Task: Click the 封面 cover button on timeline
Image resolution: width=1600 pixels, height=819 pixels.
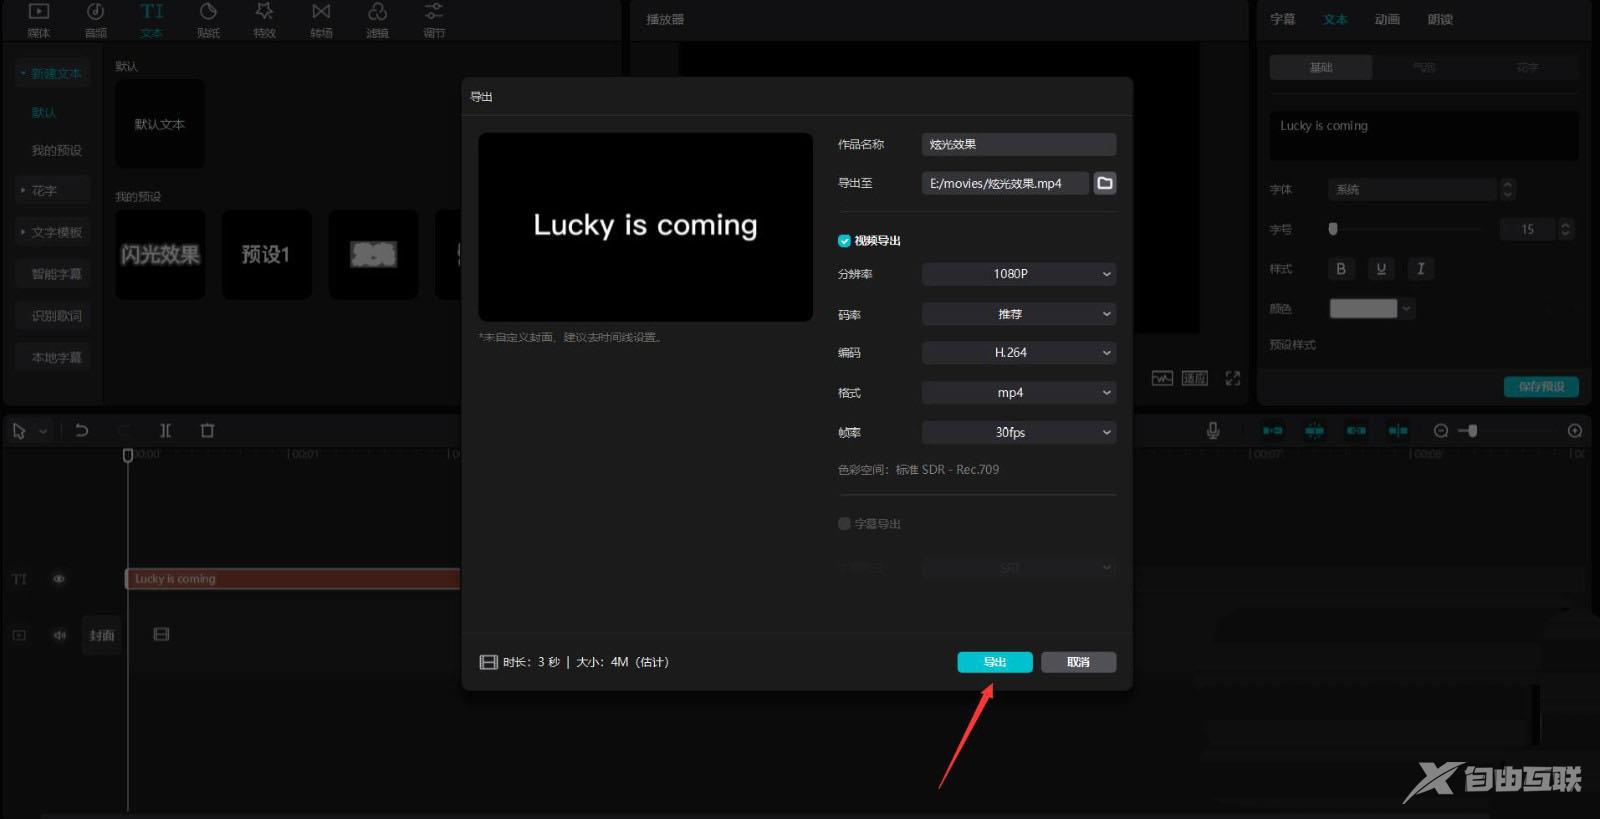Action: (102, 635)
